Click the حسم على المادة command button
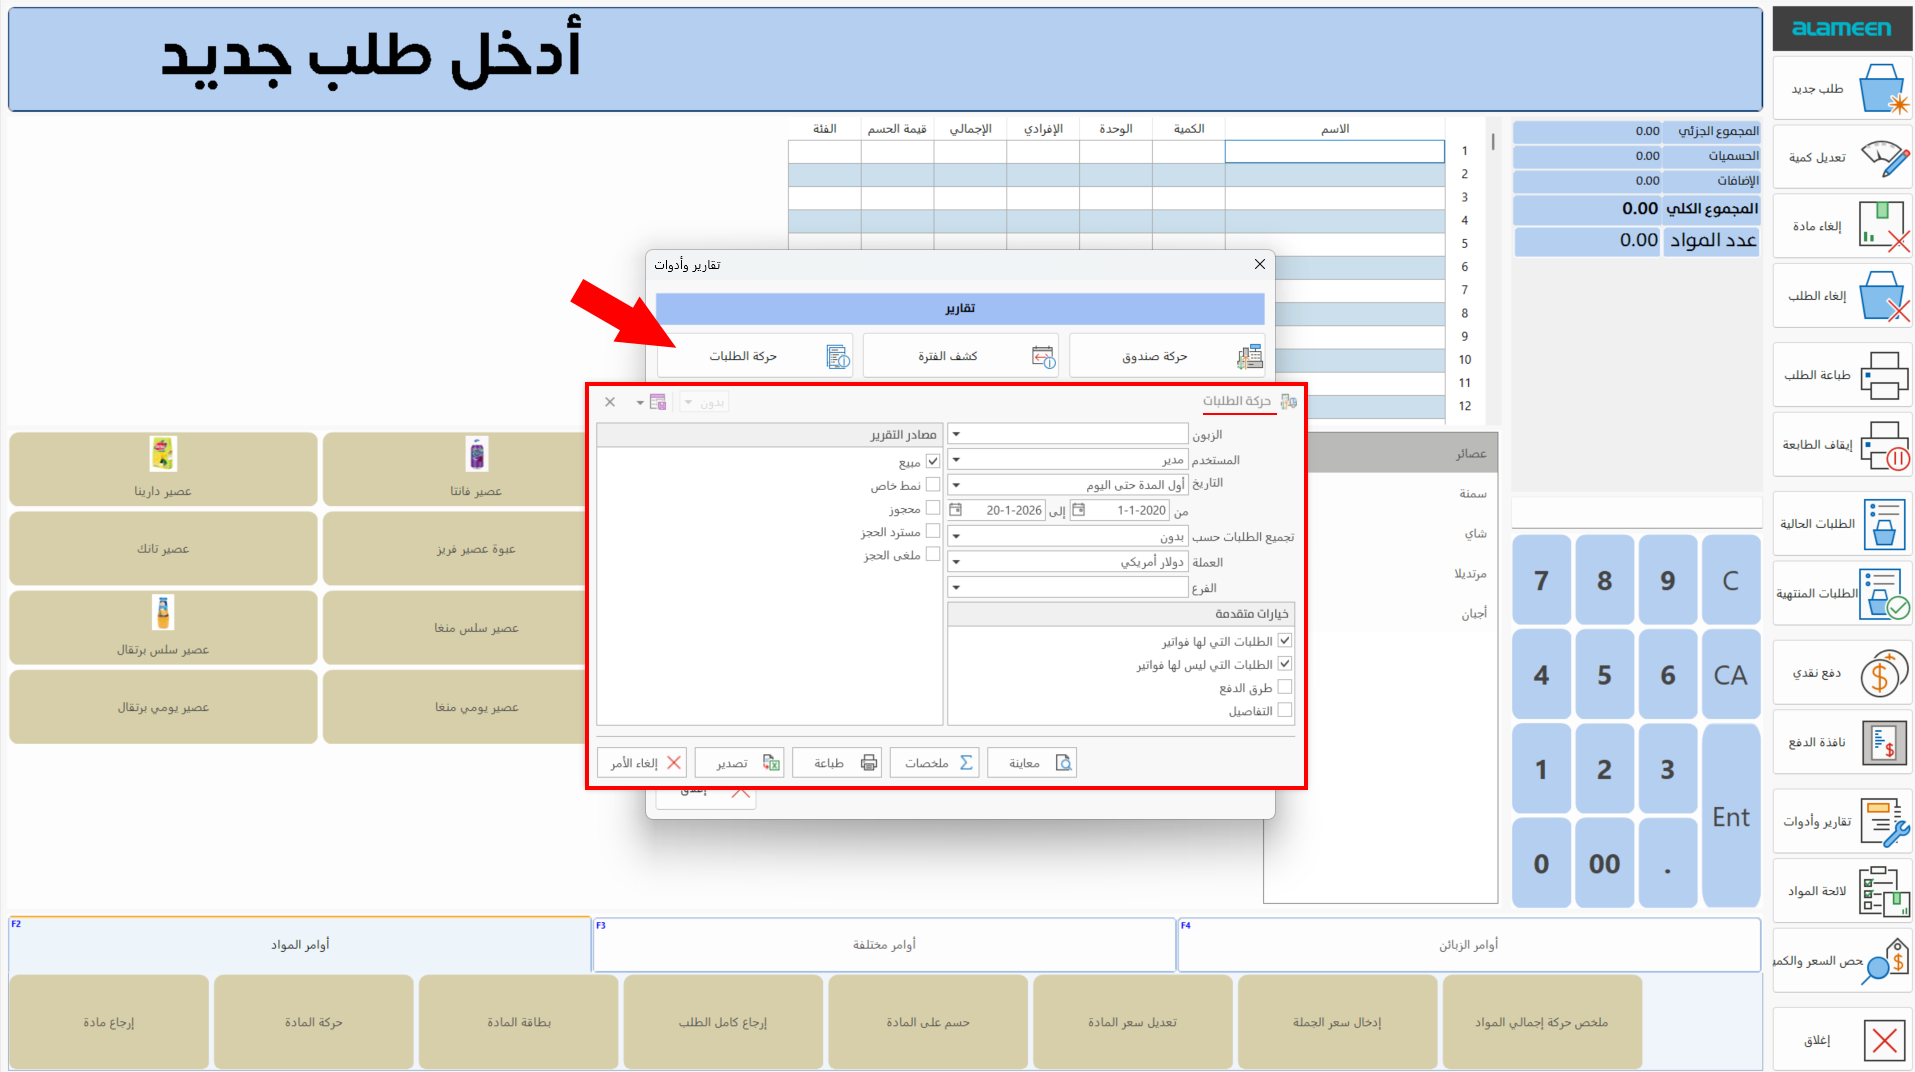 tap(928, 1022)
